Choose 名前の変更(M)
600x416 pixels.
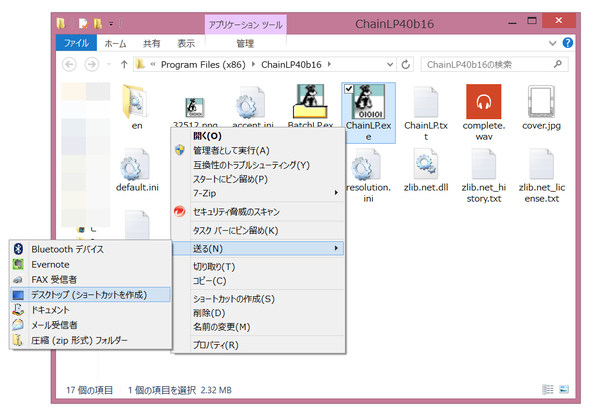pyautogui.click(x=258, y=327)
